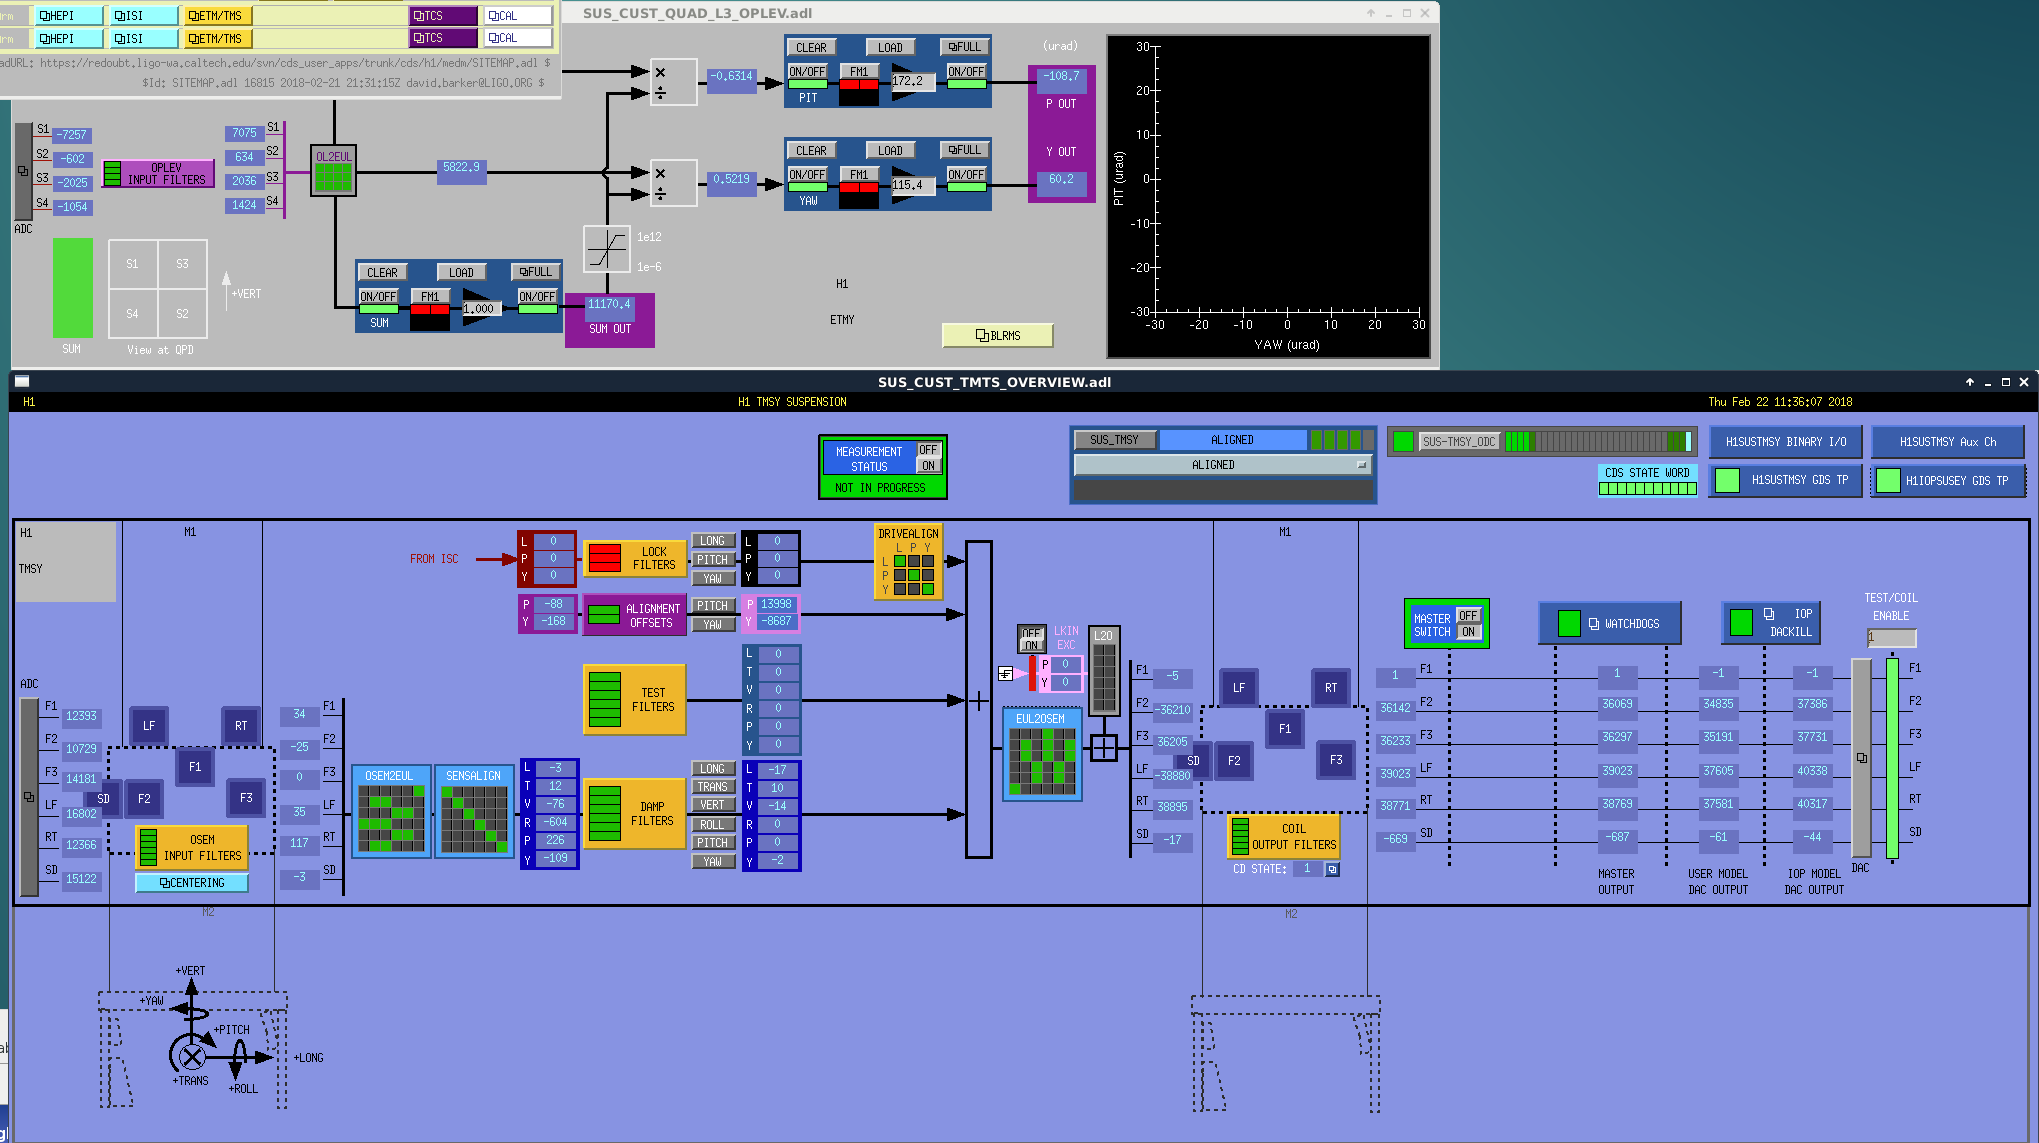Viewport: 2039px width, 1143px height.
Task: Open CAL menu in top sitemap row
Action: pos(518,16)
